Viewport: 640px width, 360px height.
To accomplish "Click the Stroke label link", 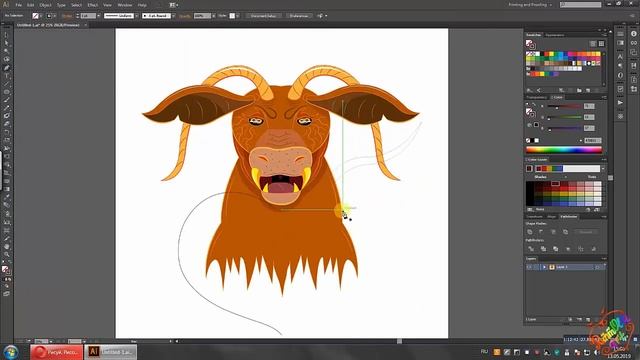I will tap(67, 16).
